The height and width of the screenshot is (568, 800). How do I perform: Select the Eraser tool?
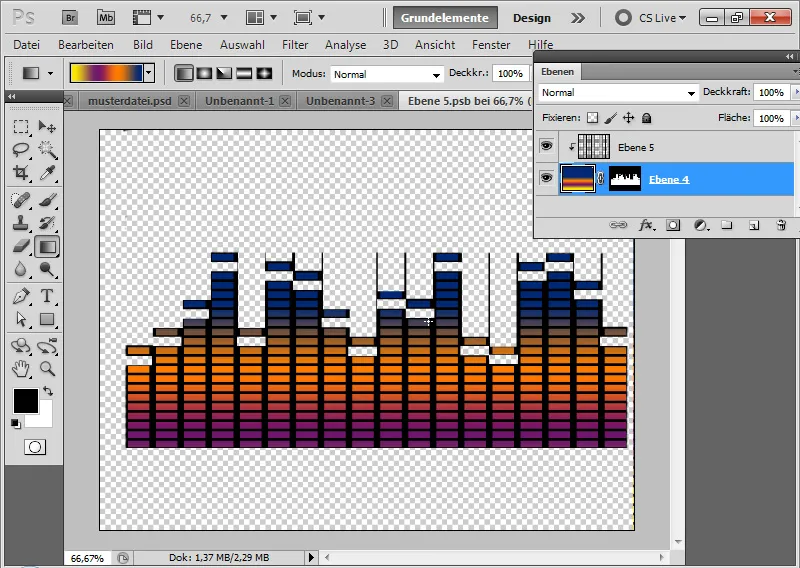tap(21, 246)
